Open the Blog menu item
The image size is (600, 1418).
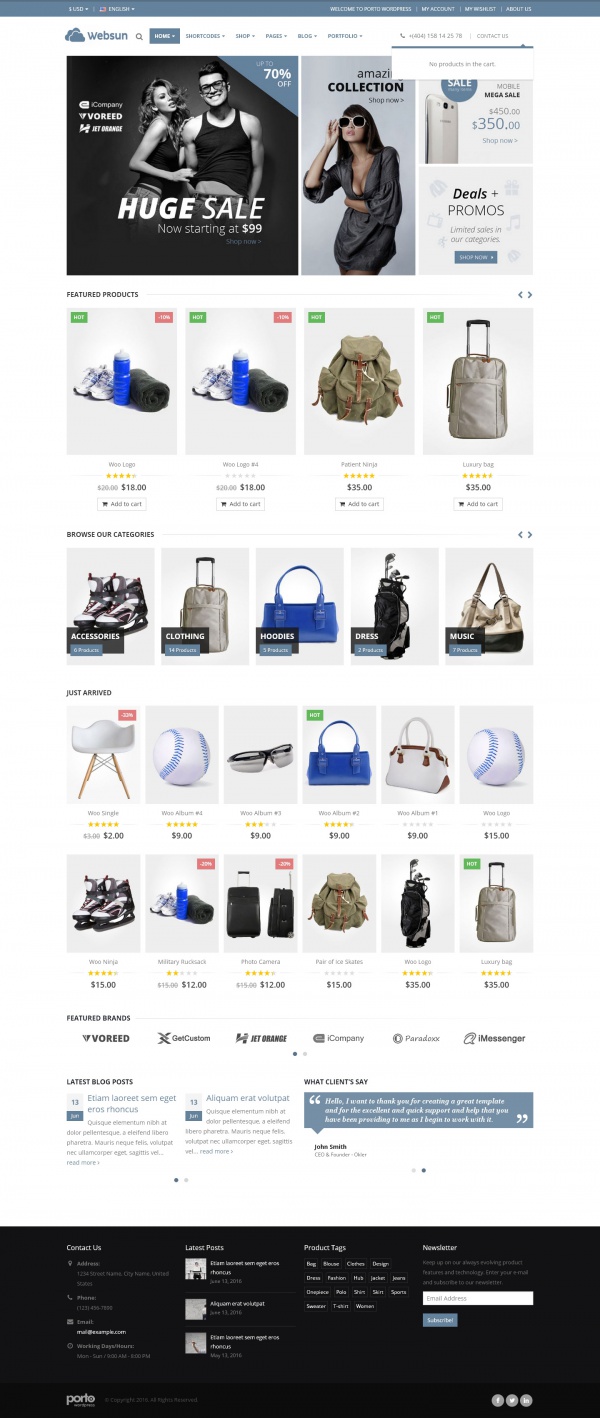(307, 36)
